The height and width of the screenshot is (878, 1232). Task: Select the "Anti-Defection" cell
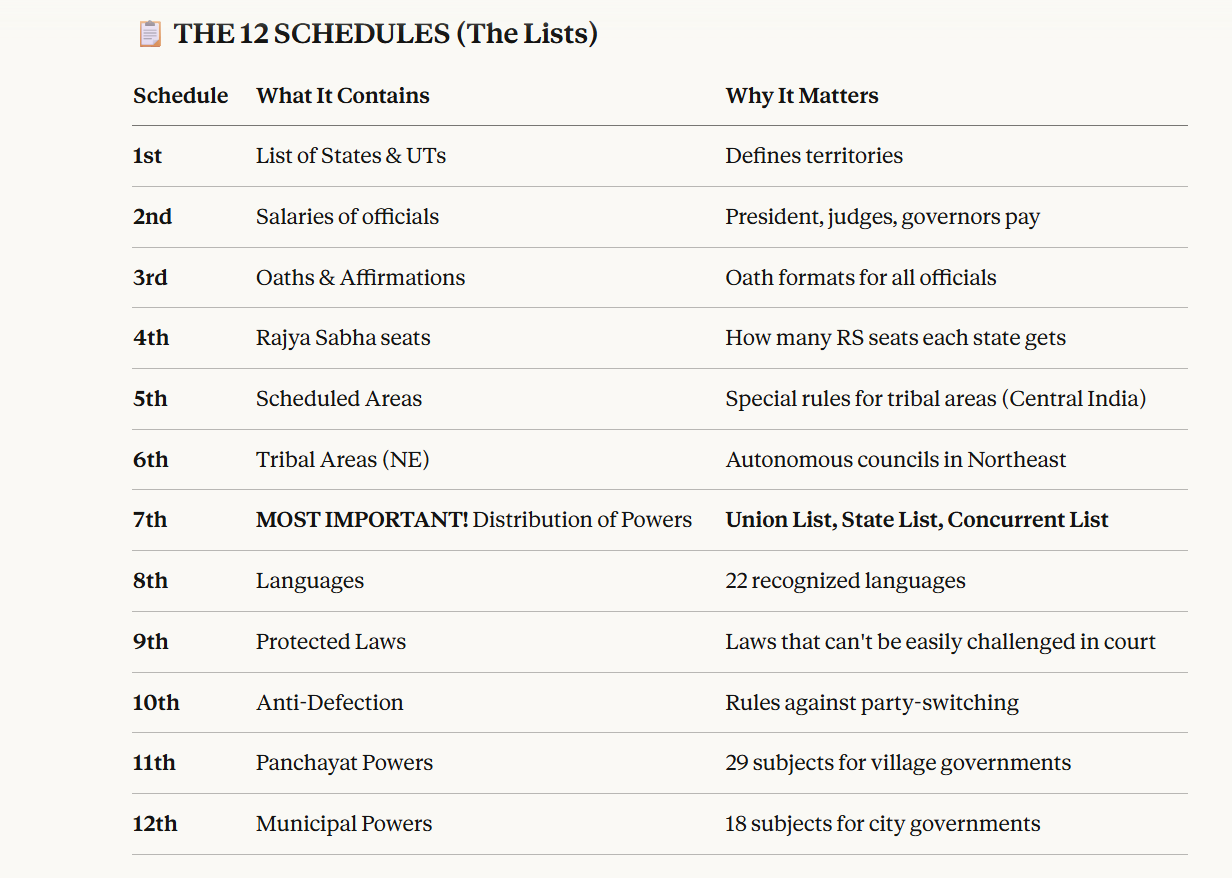(329, 703)
